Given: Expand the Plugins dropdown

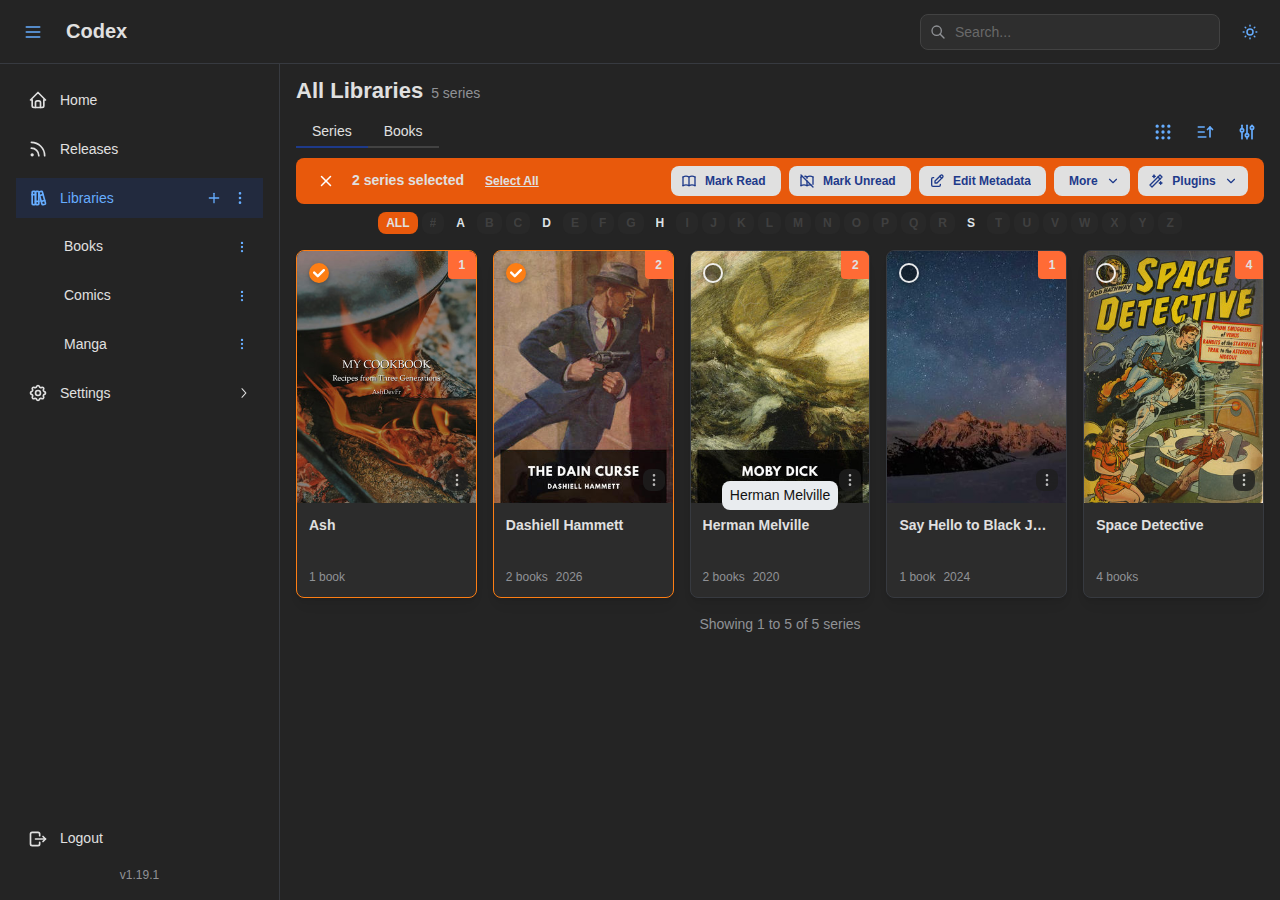Looking at the screenshot, I should click(x=1193, y=181).
